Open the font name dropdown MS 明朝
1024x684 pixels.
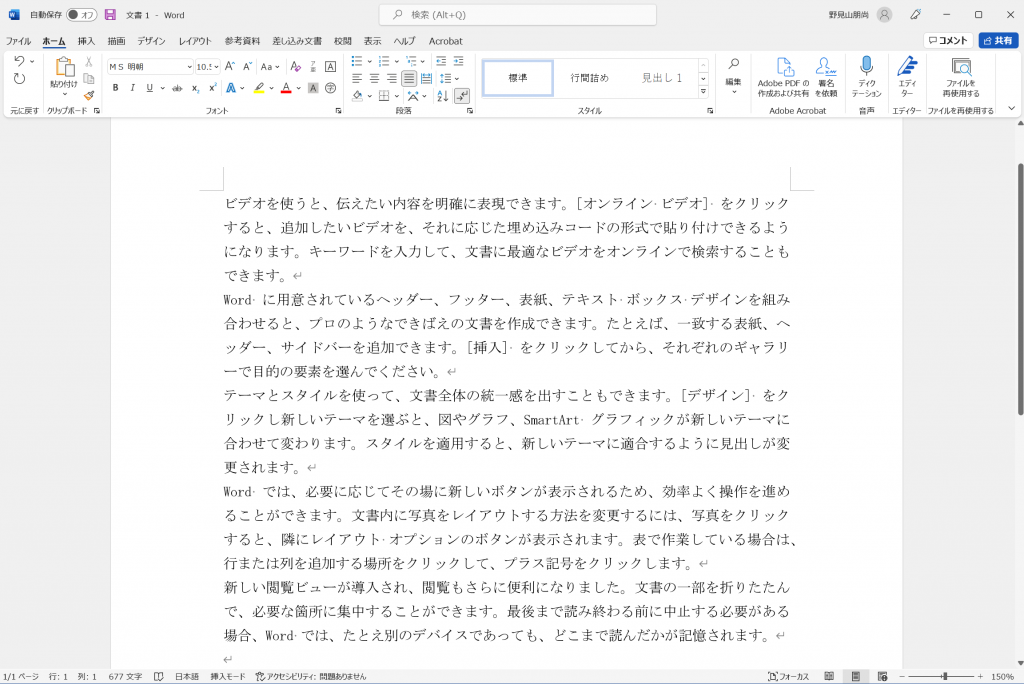(189, 67)
